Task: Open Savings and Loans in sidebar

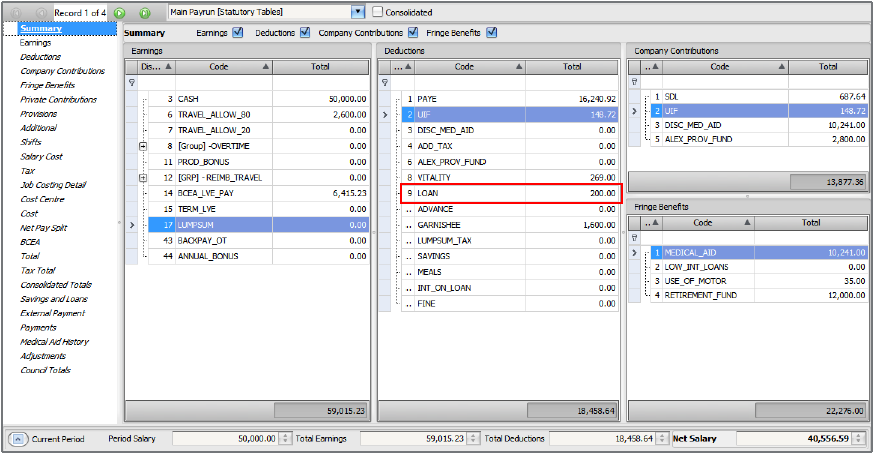Action: tap(54, 299)
